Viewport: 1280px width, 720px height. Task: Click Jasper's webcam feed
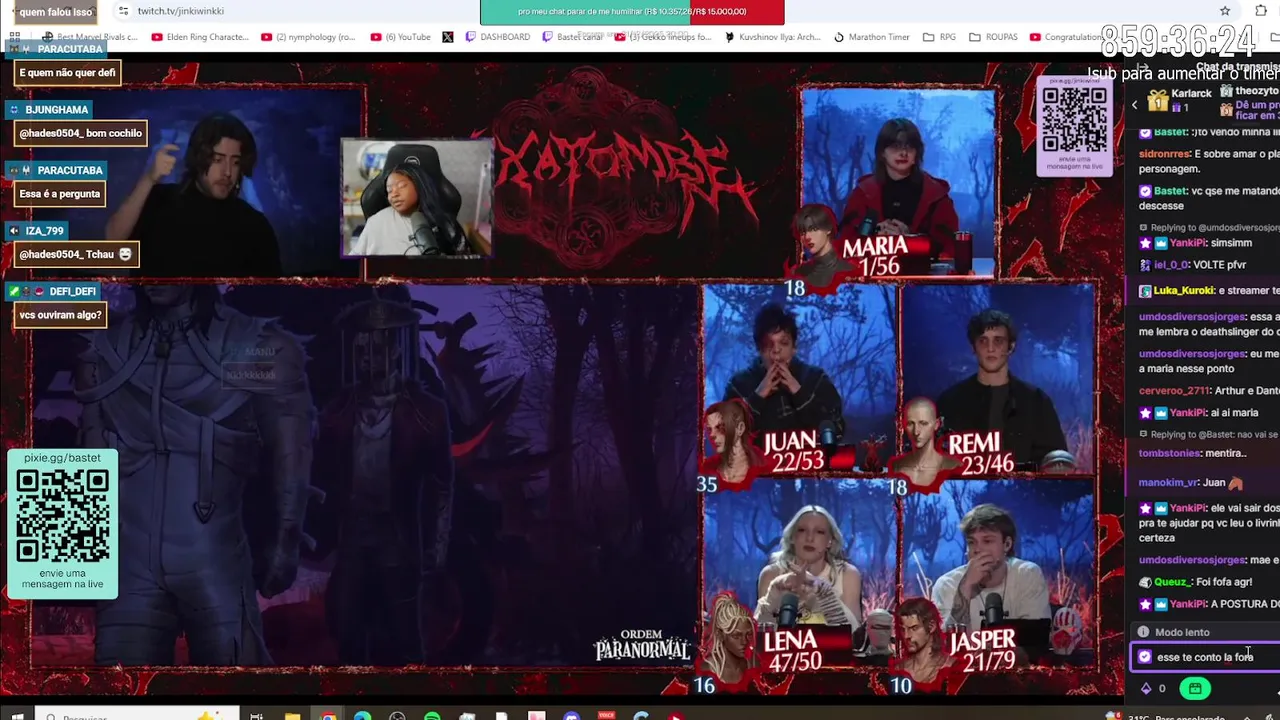point(996,575)
